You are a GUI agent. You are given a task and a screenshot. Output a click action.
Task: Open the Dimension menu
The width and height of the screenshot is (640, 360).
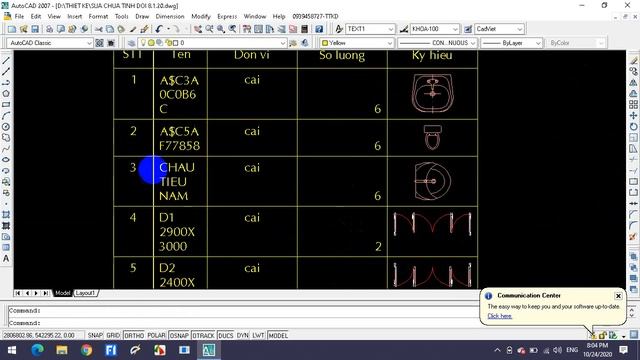pyautogui.click(x=170, y=16)
